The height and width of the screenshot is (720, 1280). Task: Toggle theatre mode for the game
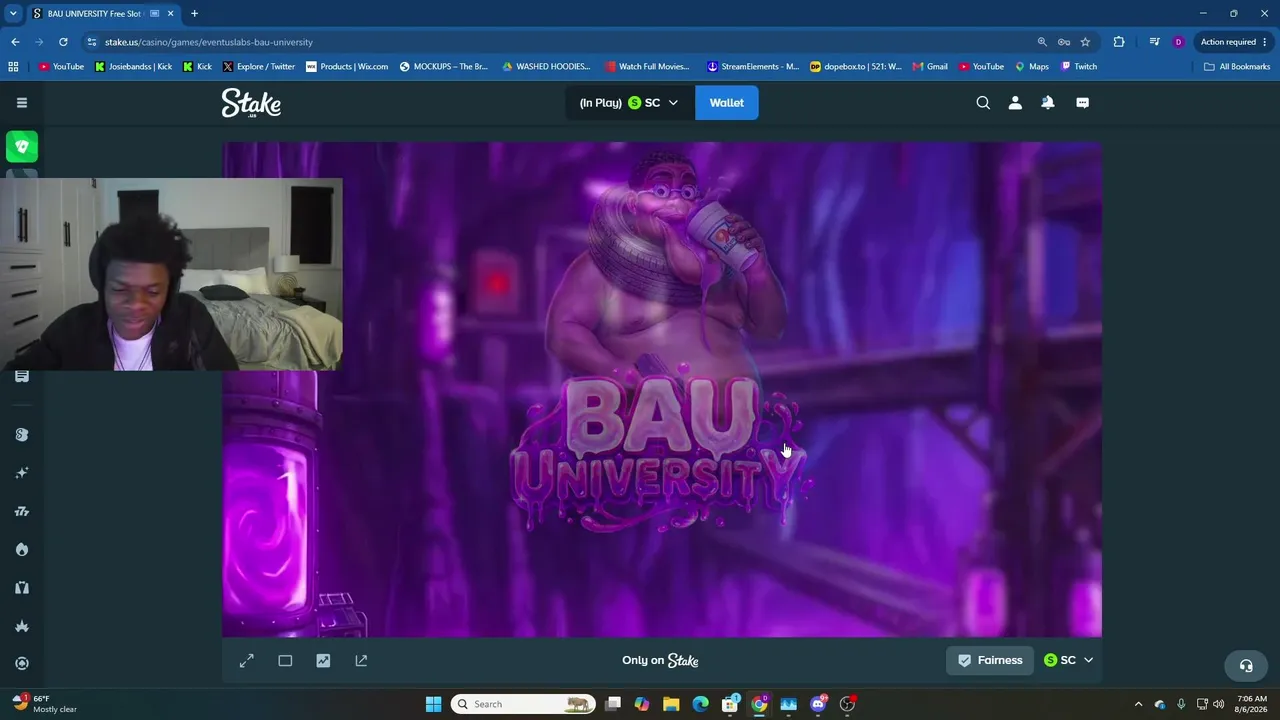coord(285,661)
